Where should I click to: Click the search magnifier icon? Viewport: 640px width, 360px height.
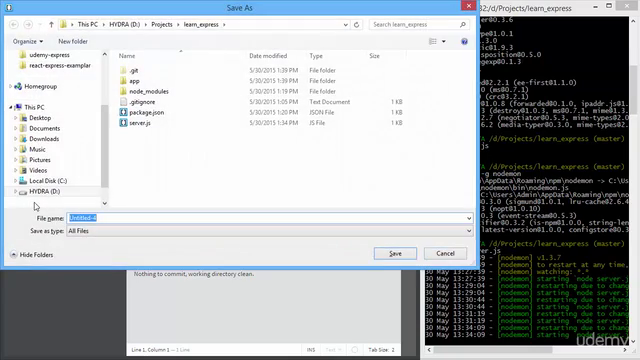click(x=463, y=24)
